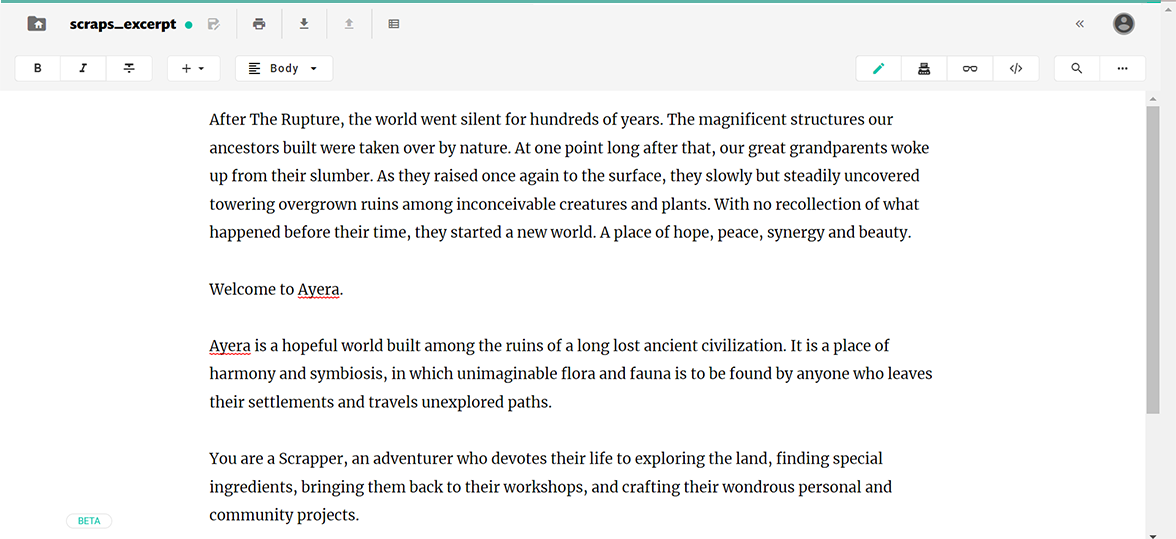
Task: Switch to typewriter mode
Action: tap(924, 68)
